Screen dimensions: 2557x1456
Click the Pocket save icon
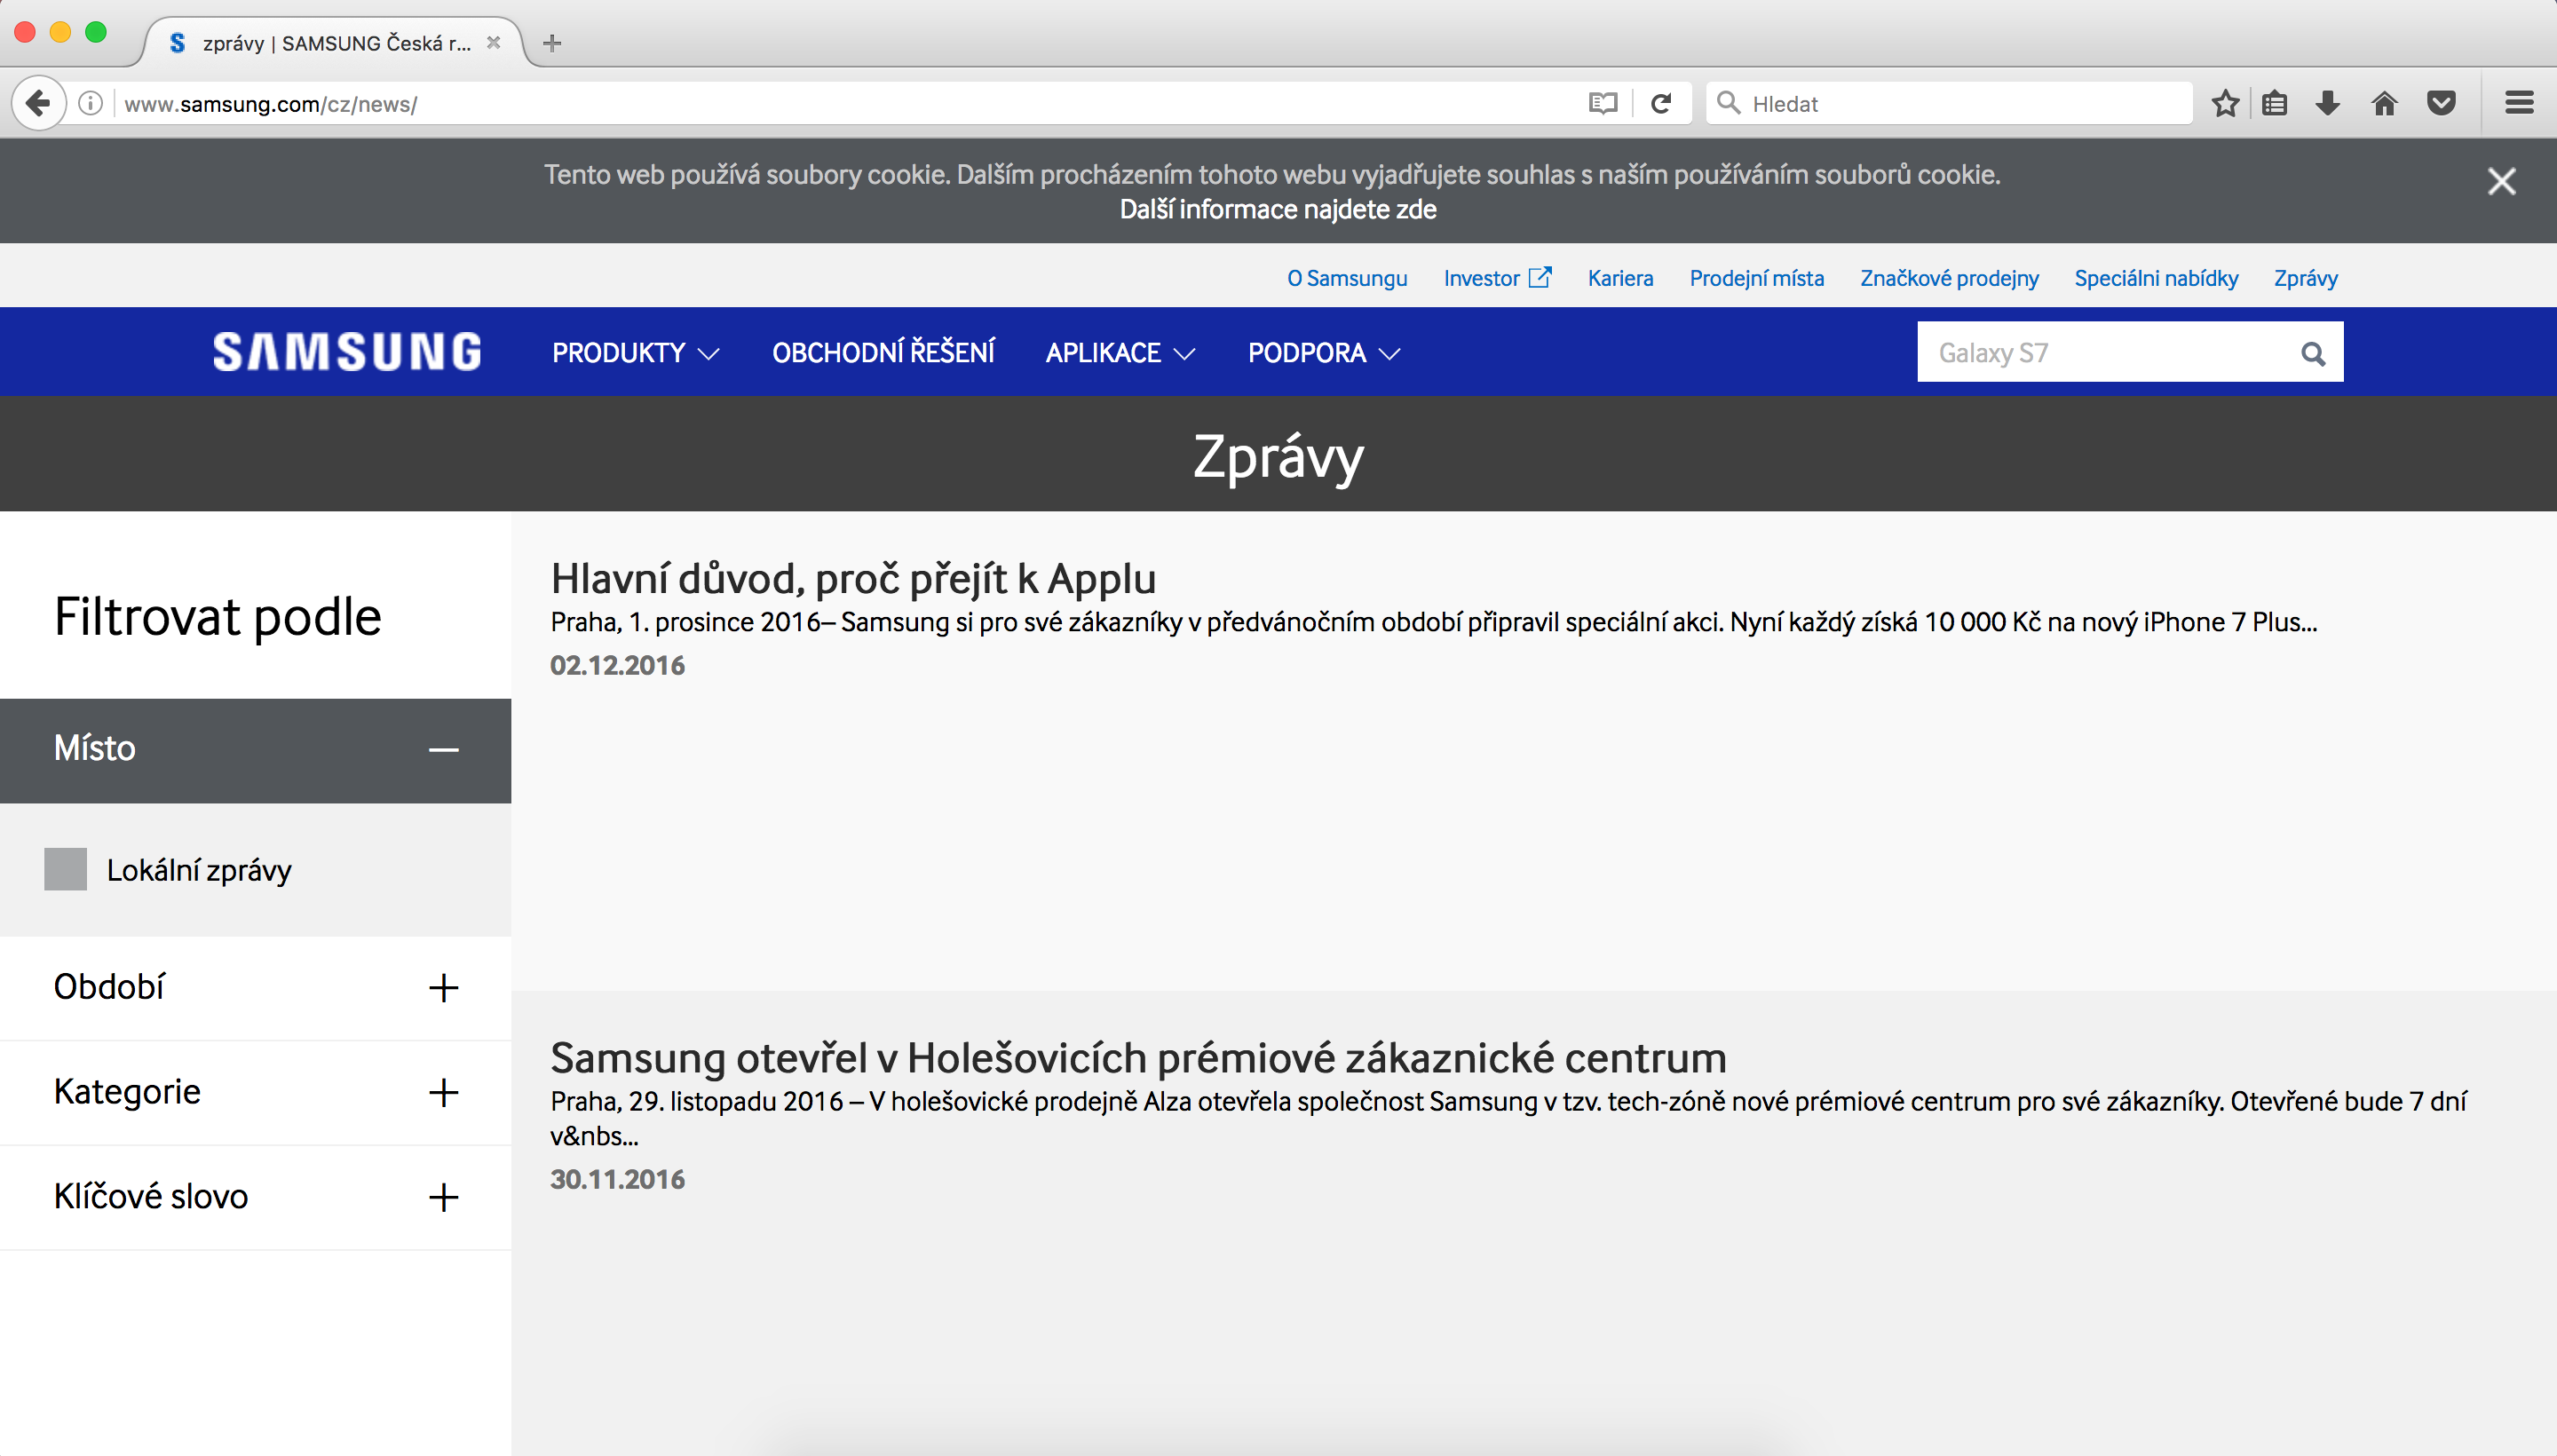click(2442, 103)
